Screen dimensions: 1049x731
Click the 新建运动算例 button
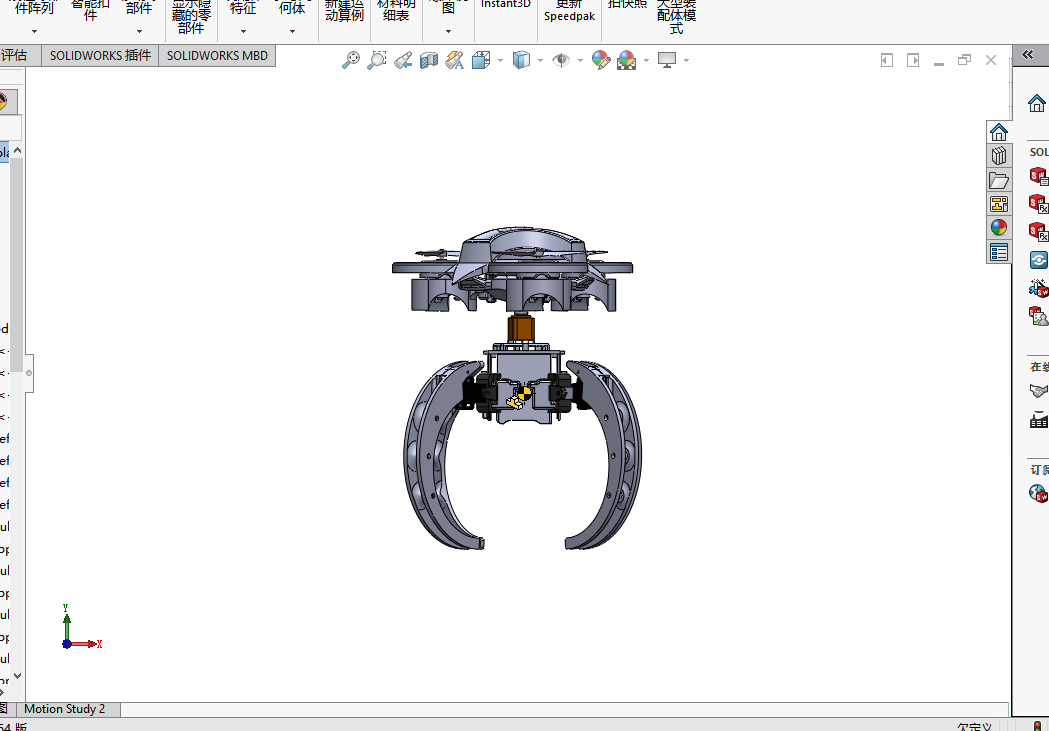point(345,11)
